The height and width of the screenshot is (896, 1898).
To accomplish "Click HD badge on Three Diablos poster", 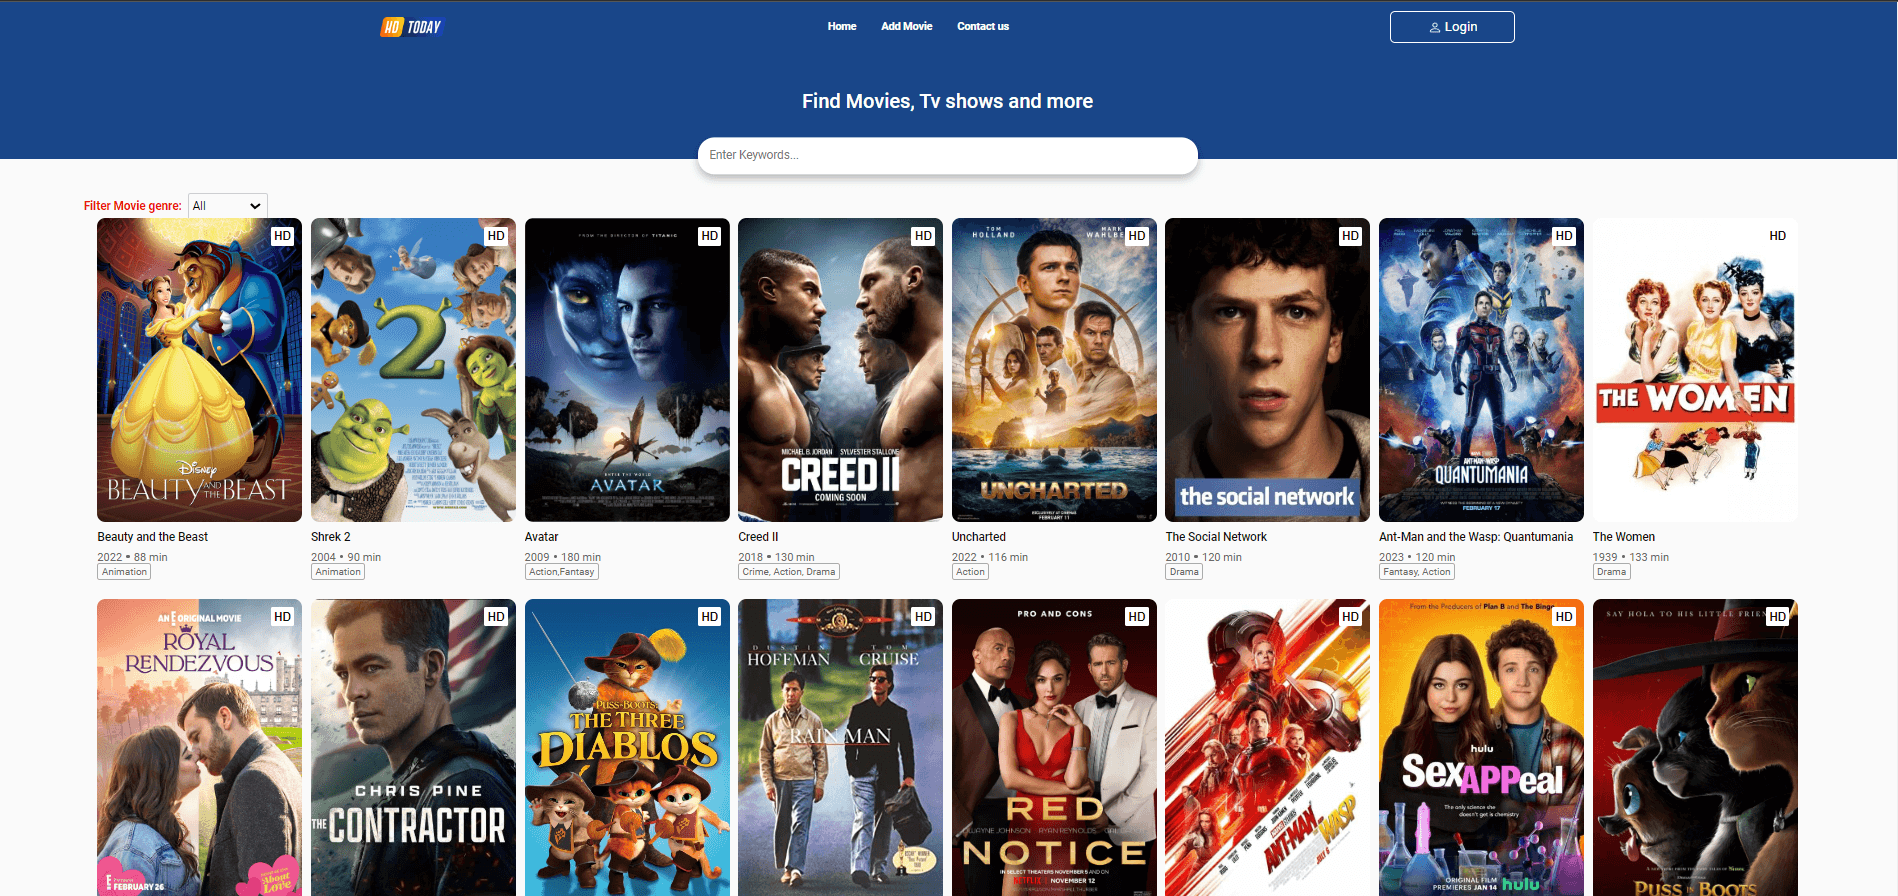I will 710,617.
